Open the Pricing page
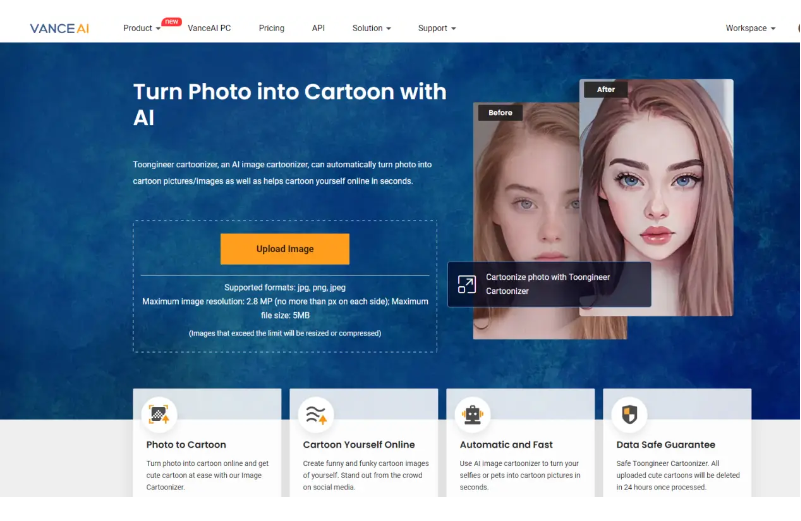Viewport: 801px width, 521px height. click(271, 28)
